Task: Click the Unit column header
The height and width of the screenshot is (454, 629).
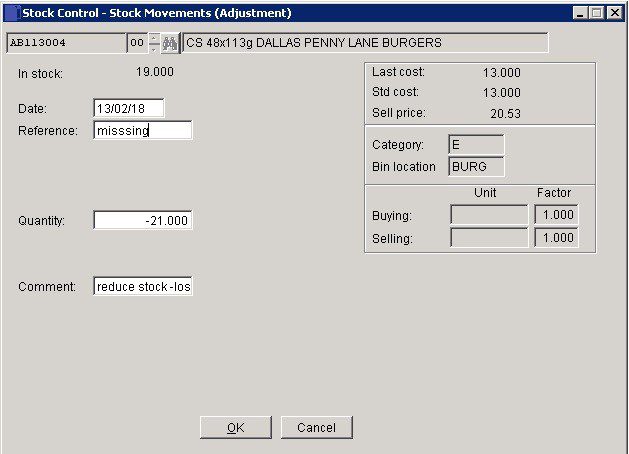Action: coord(485,193)
